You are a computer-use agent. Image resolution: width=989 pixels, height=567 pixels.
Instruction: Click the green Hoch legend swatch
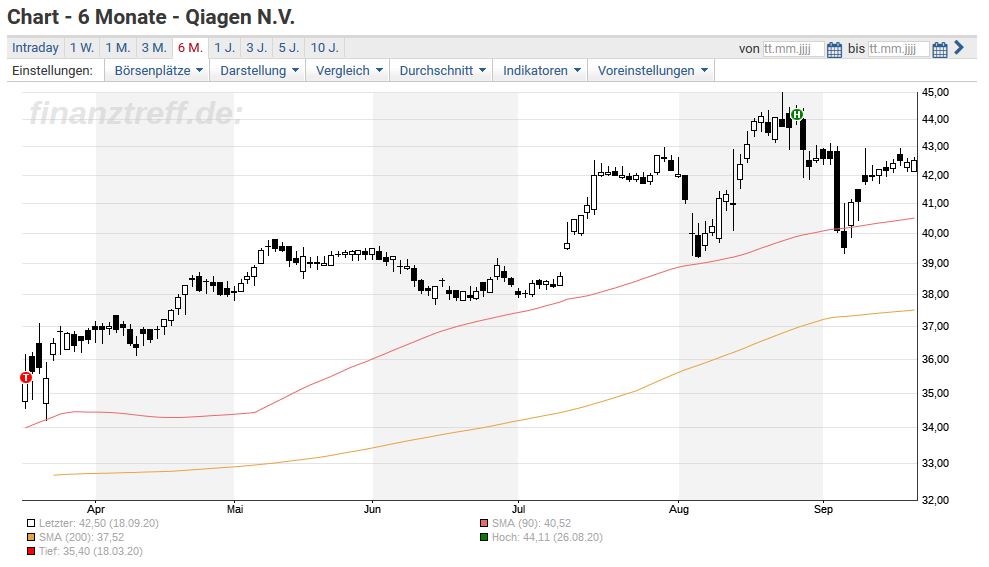click(x=484, y=537)
